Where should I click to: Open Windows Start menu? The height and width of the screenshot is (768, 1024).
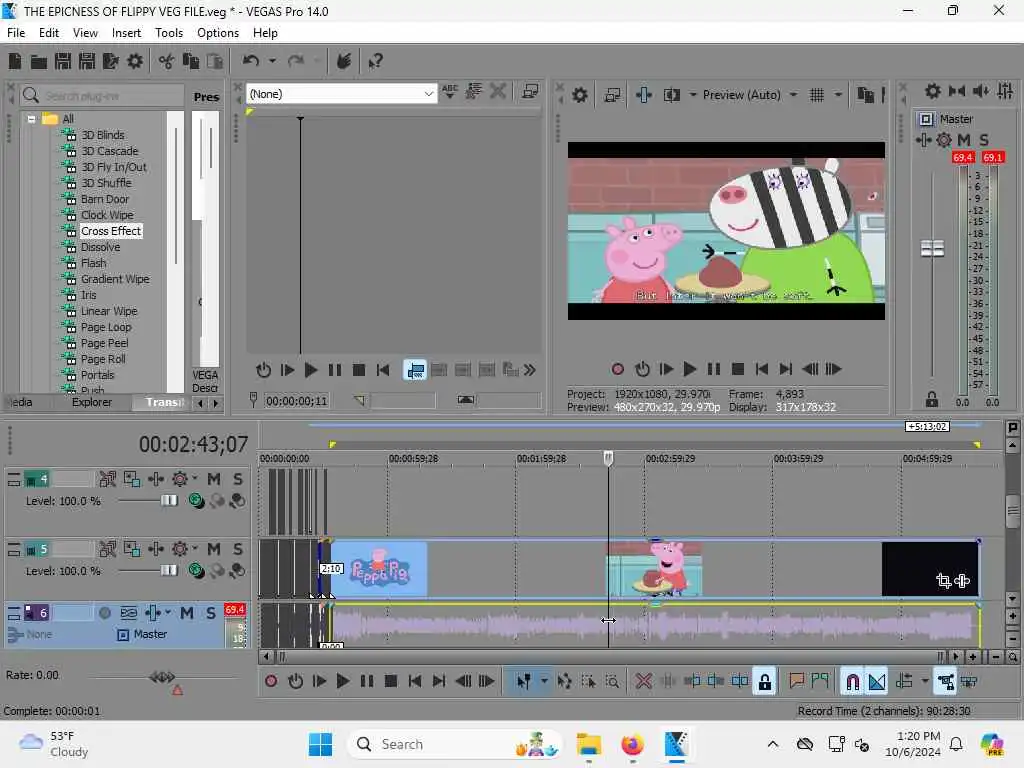320,744
